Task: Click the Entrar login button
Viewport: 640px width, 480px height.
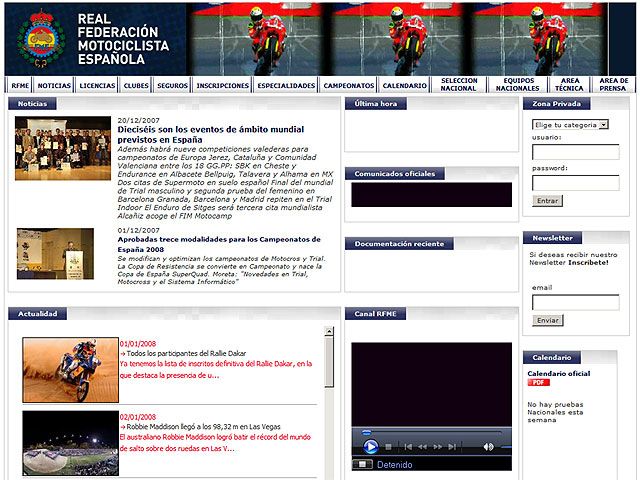Action: tap(547, 200)
